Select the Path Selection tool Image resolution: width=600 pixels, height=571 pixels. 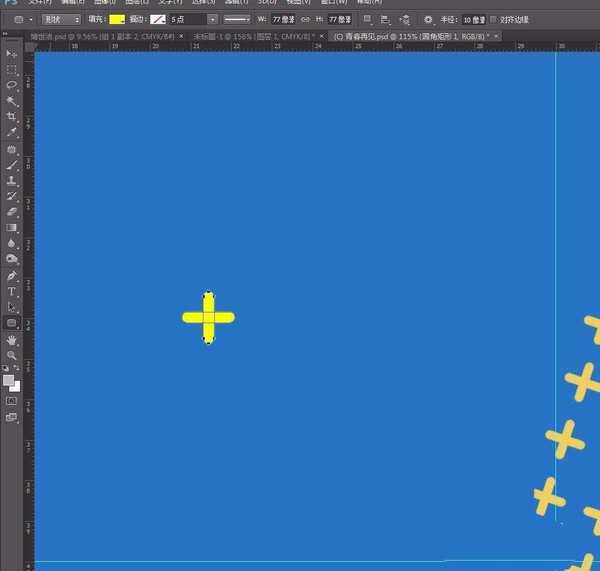tap(11, 307)
